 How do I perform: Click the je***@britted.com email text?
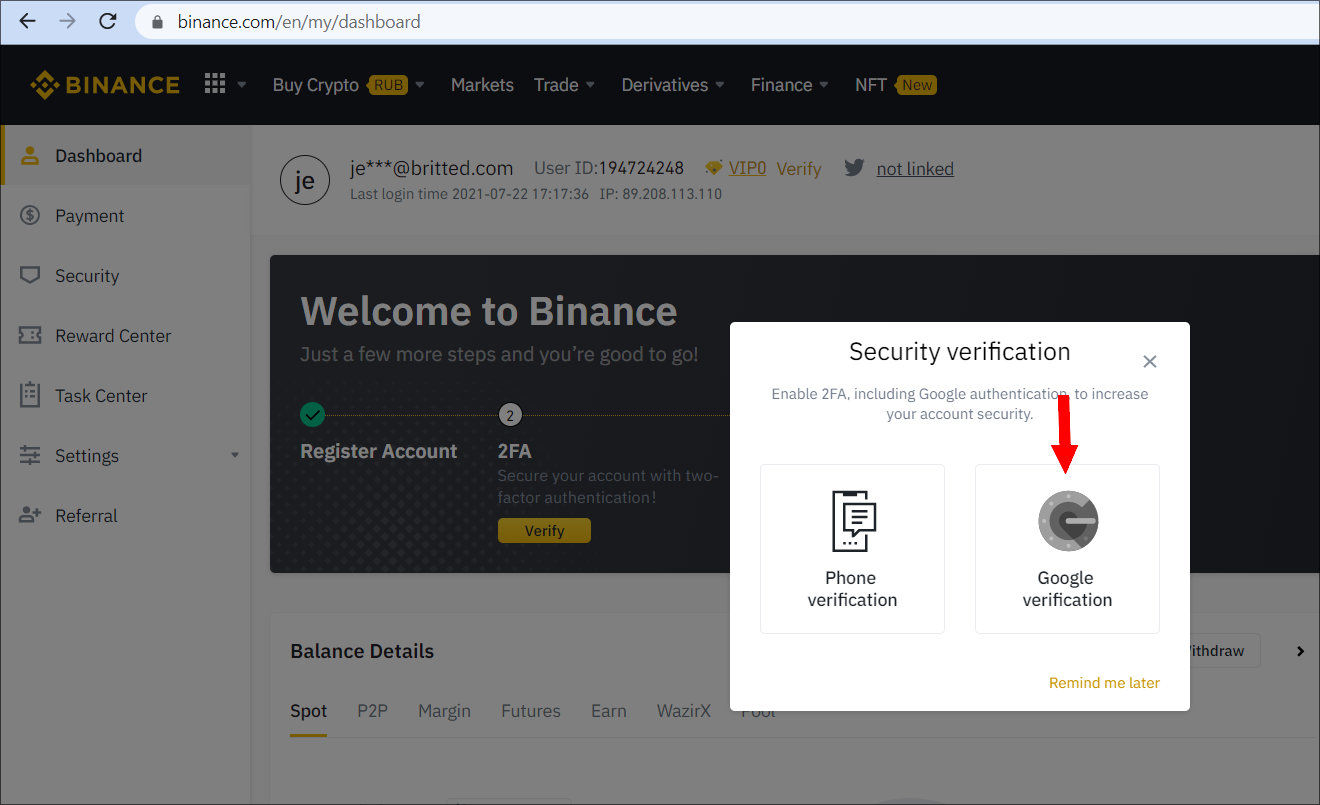[x=432, y=168]
